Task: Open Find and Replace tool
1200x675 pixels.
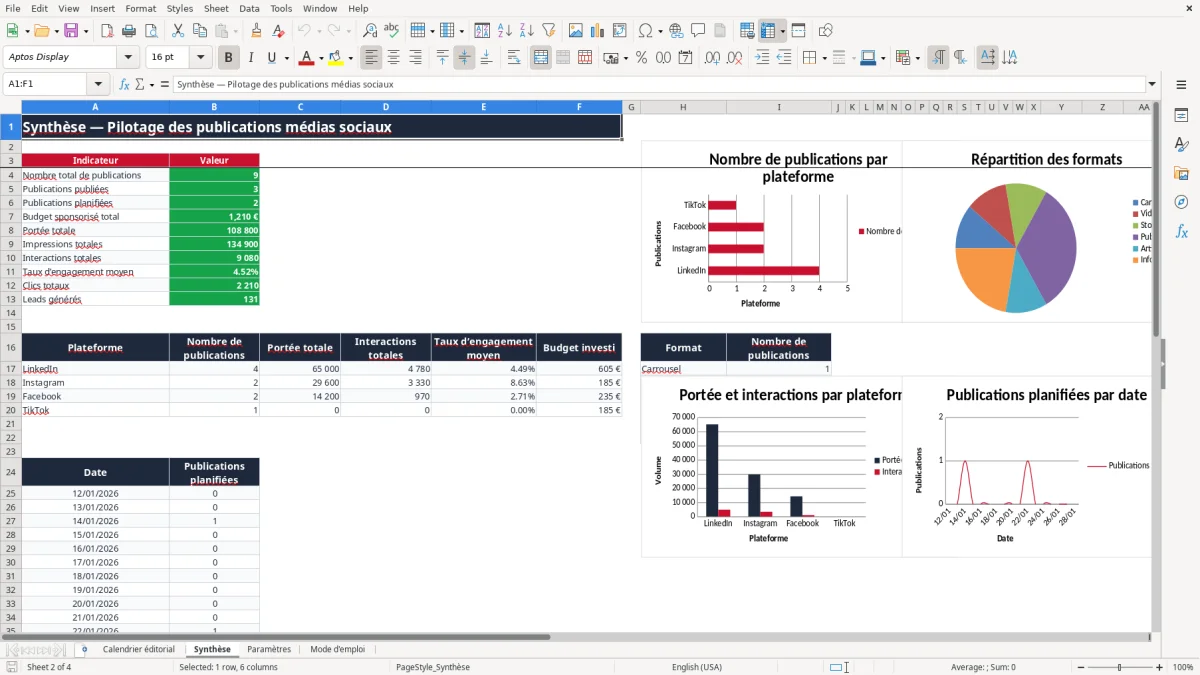Action: pyautogui.click(x=370, y=31)
